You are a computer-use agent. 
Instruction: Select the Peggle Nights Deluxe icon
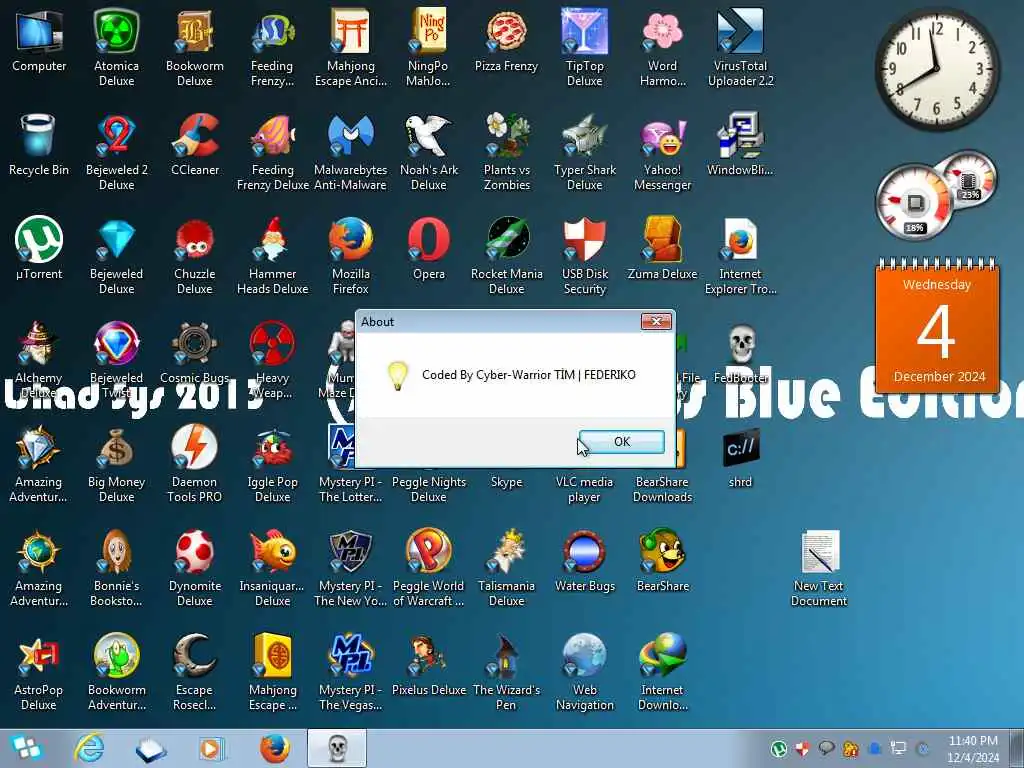(x=428, y=488)
